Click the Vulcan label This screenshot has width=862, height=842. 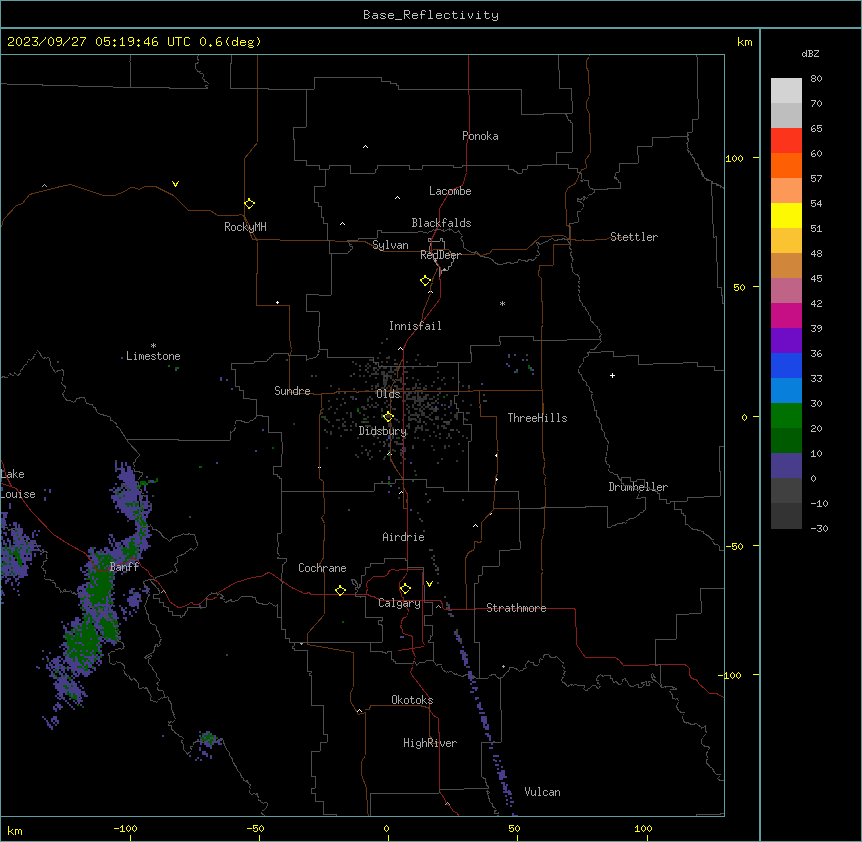(x=542, y=792)
